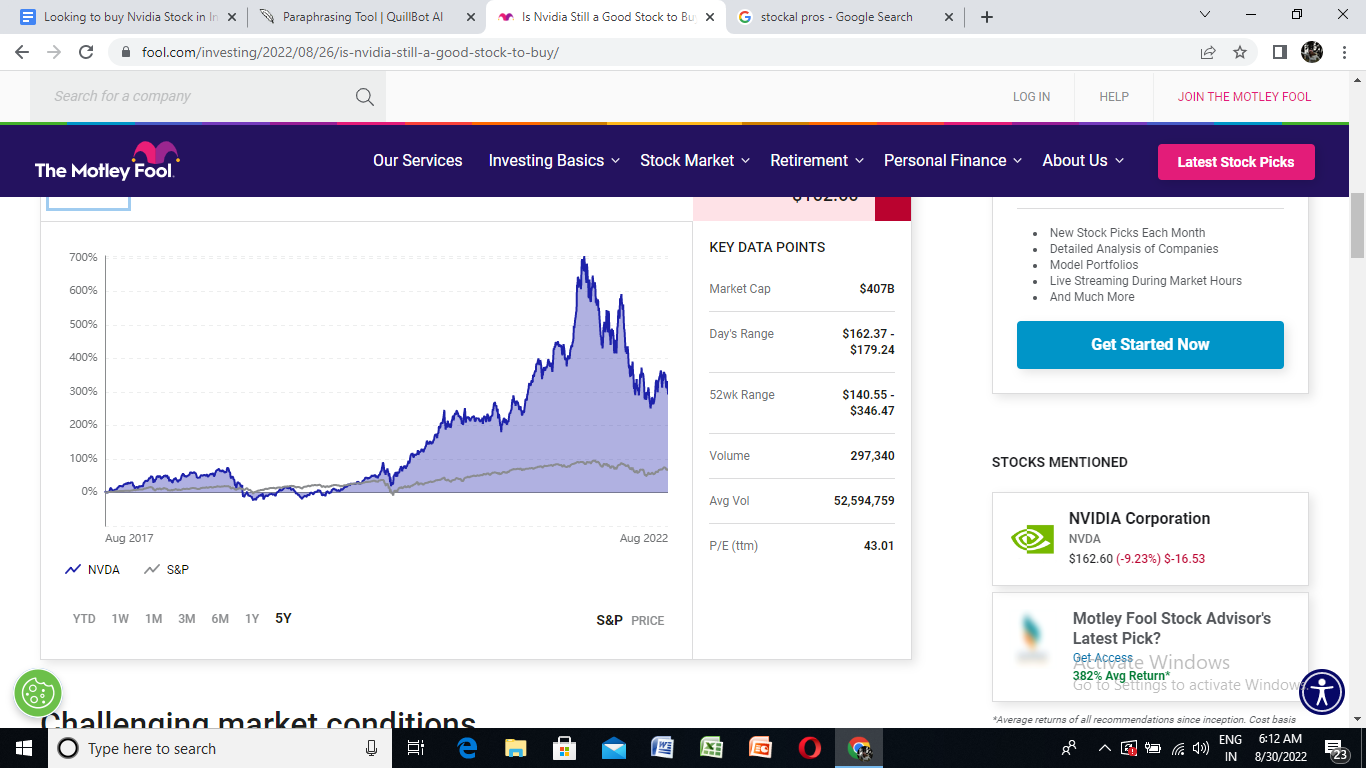Open the accessibility options icon
This screenshot has width=1366, height=768.
tap(1323, 692)
